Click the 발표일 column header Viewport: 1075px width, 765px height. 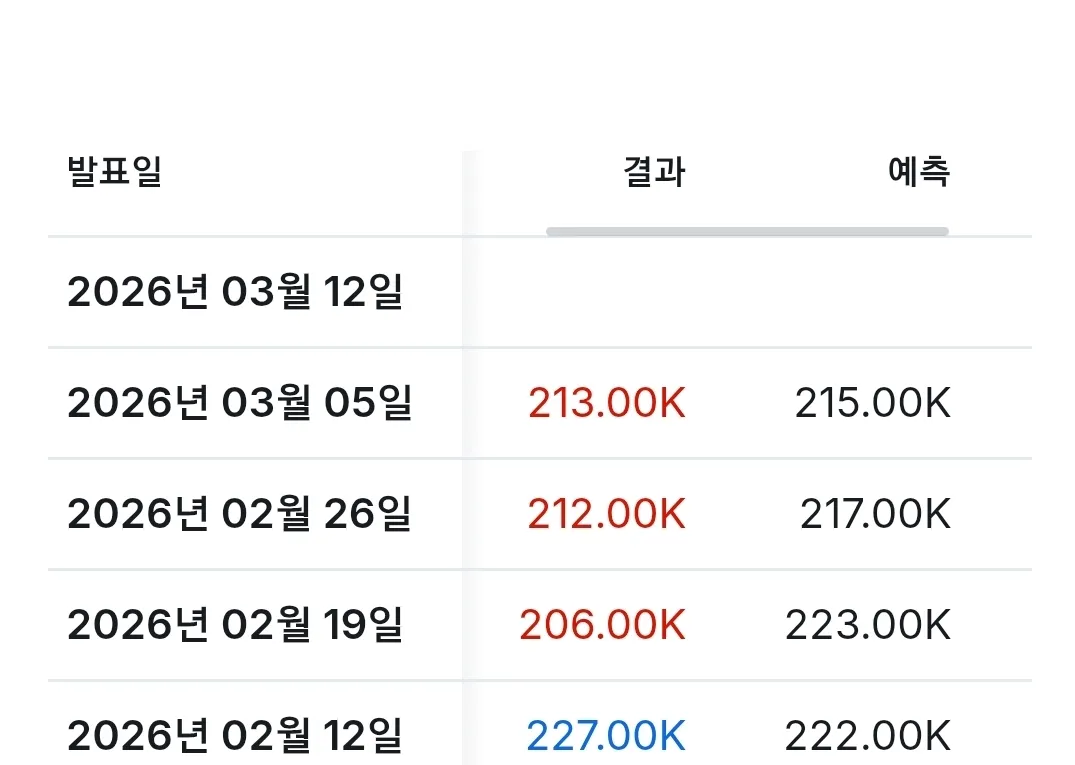[114, 172]
